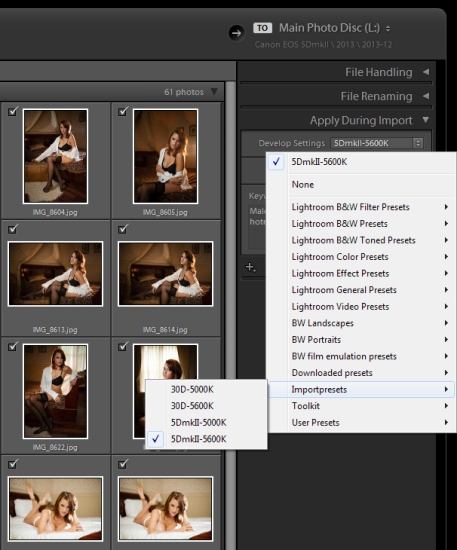This screenshot has height=550, width=457.
Task: Click the up-down arrows beside Main Photo Disc
Action: (388, 28)
